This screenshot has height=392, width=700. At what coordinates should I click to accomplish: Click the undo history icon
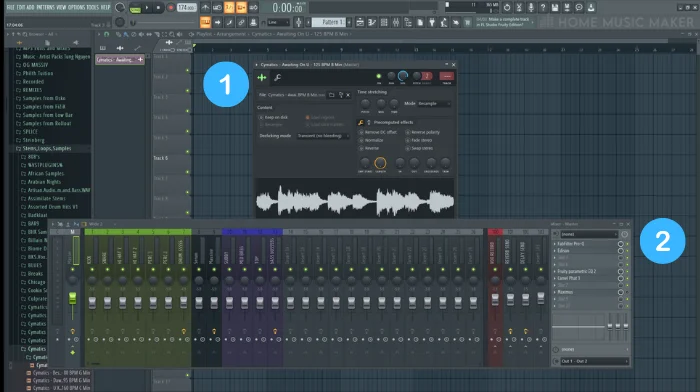pos(507,8)
